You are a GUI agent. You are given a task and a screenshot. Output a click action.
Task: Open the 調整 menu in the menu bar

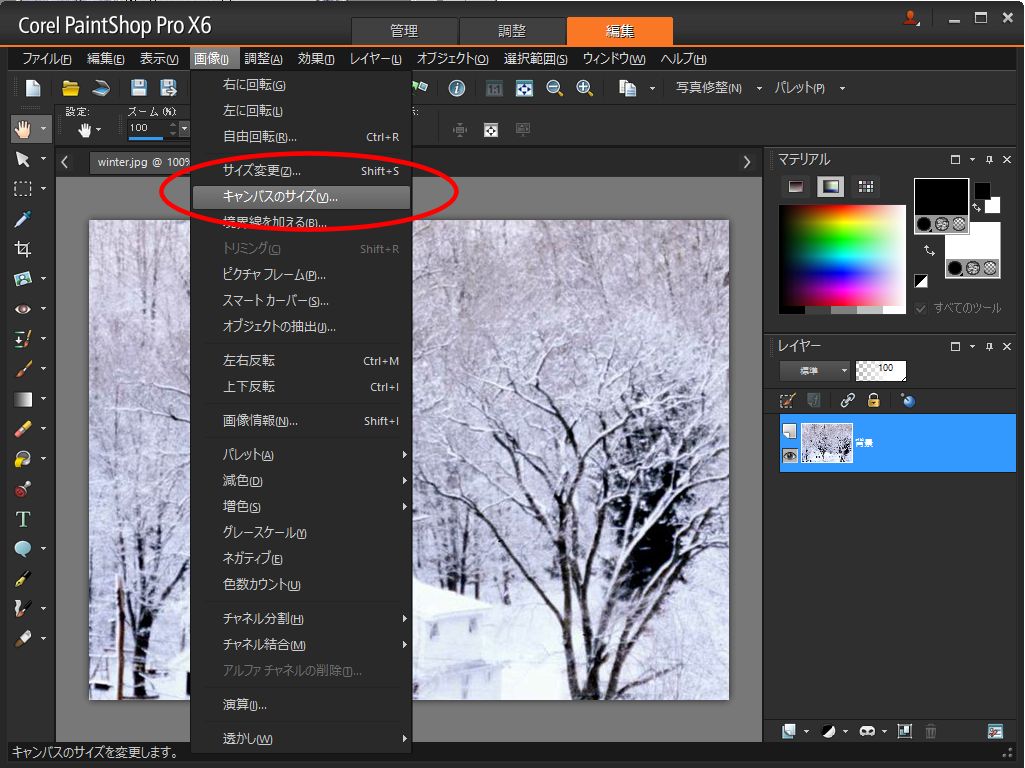[x=263, y=59]
